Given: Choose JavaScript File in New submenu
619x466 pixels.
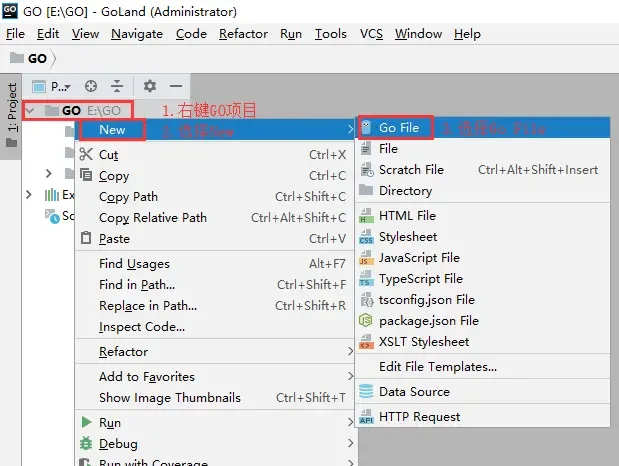Looking at the screenshot, I should click(483, 257).
